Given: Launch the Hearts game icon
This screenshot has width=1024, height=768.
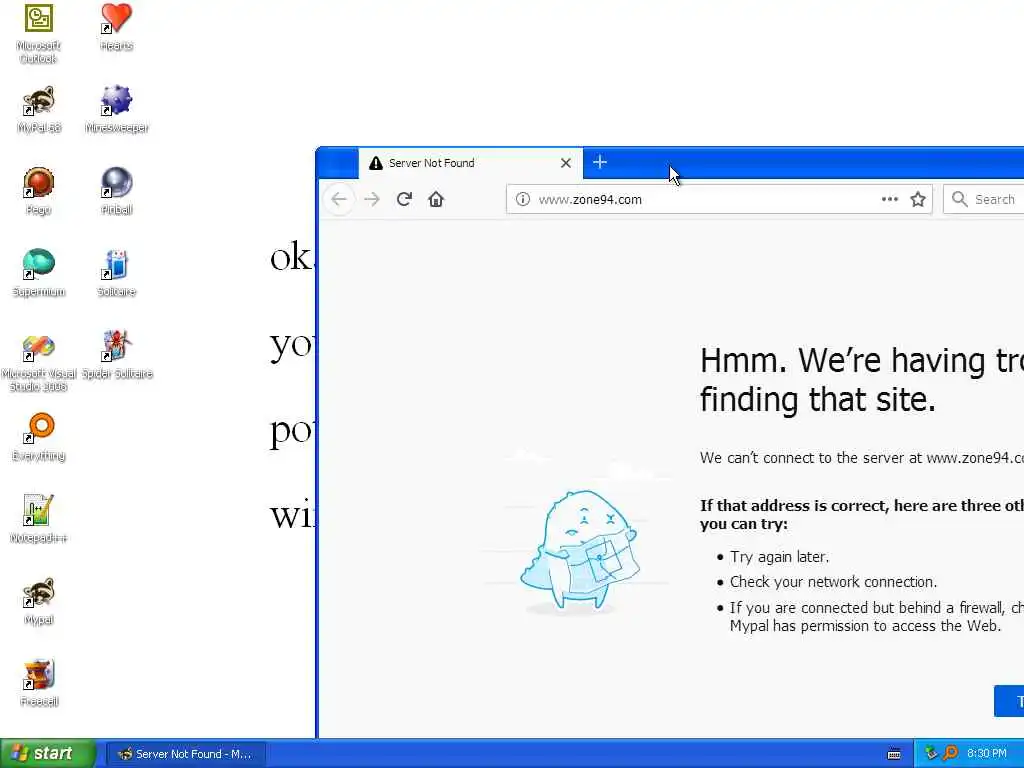Looking at the screenshot, I should [x=116, y=27].
